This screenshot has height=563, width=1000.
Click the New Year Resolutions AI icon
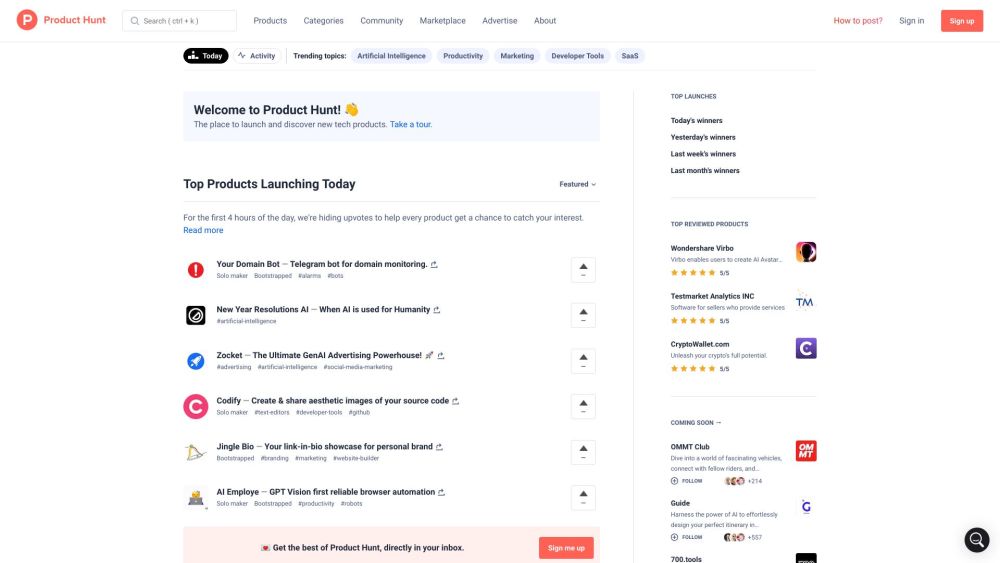click(x=196, y=315)
